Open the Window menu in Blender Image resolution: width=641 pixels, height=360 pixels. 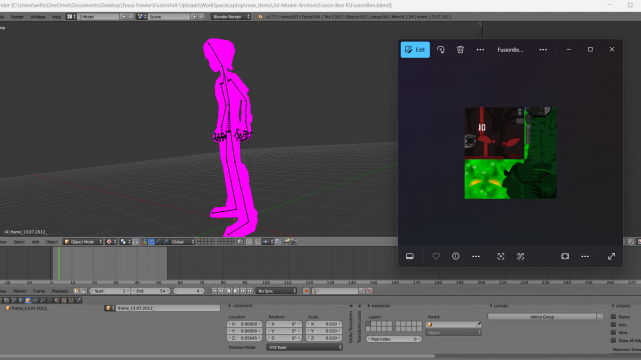coord(38,17)
